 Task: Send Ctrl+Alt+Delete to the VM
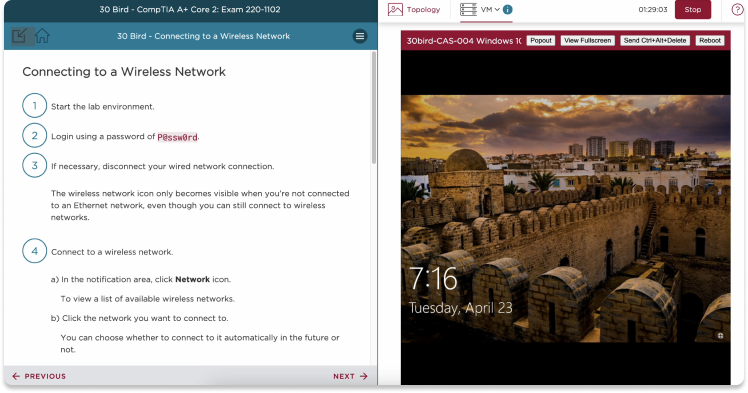(x=655, y=41)
